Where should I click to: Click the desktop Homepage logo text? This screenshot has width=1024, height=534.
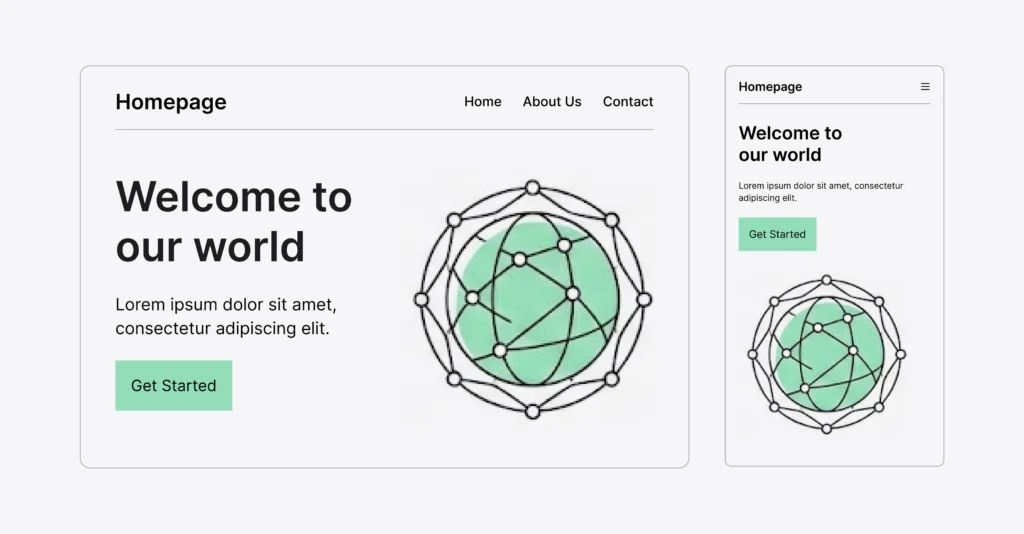pyautogui.click(x=171, y=102)
